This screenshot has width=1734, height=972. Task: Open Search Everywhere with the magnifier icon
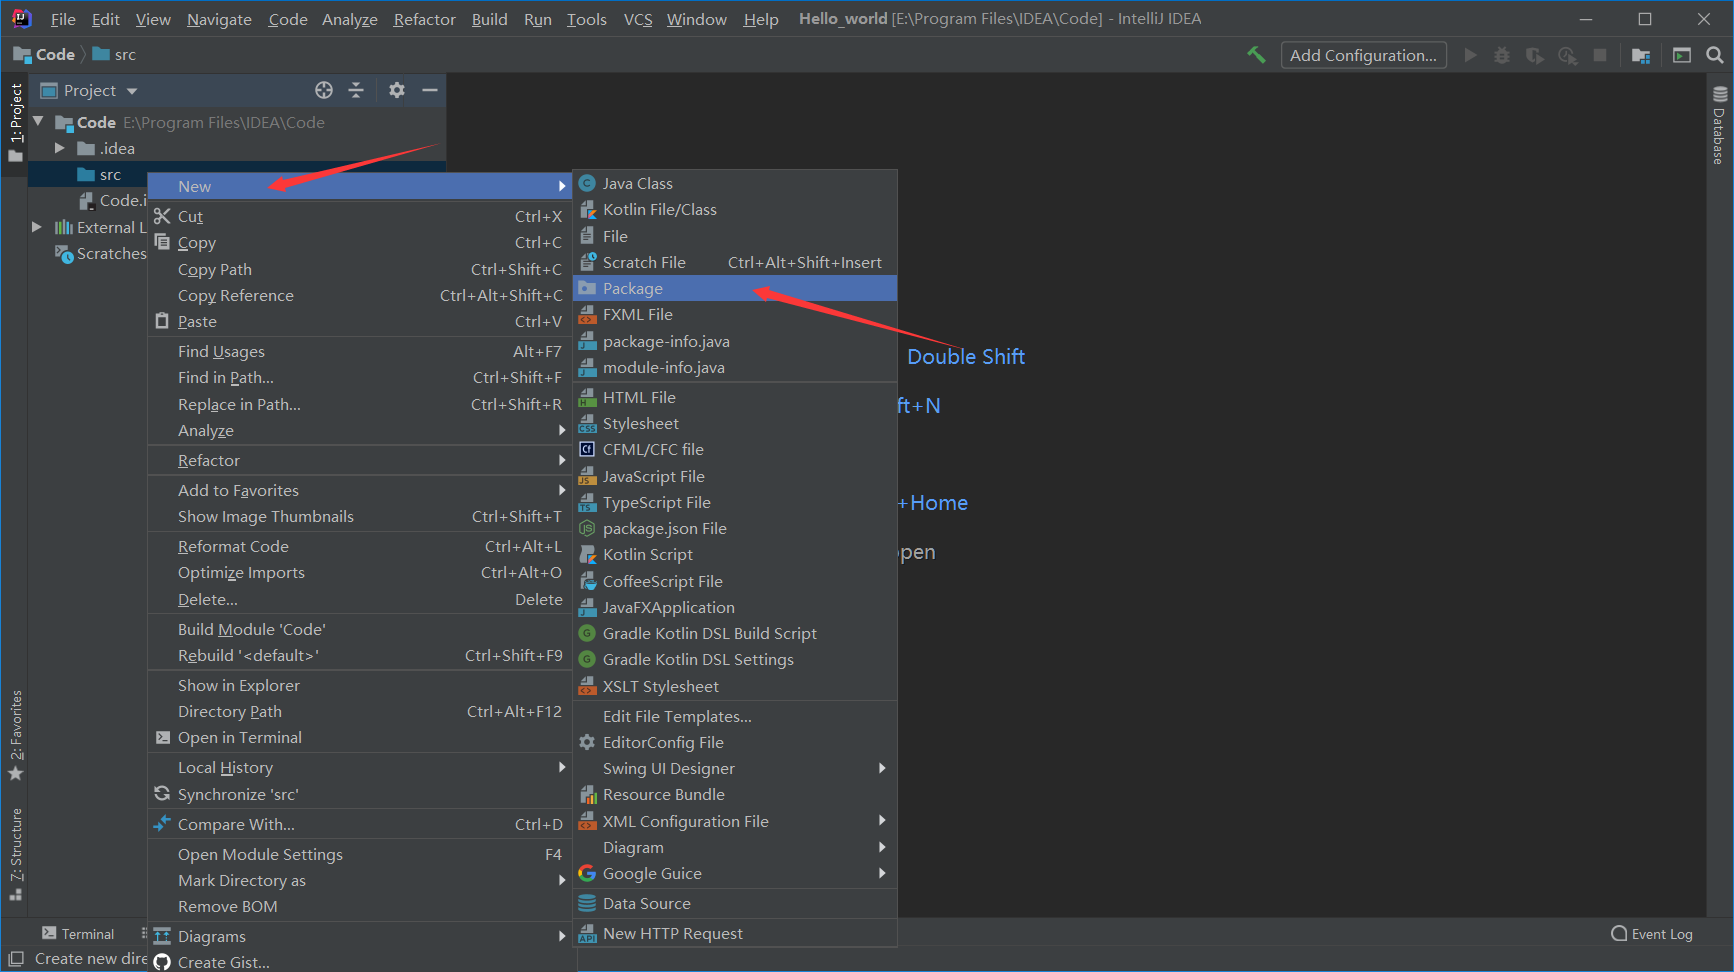click(1715, 55)
